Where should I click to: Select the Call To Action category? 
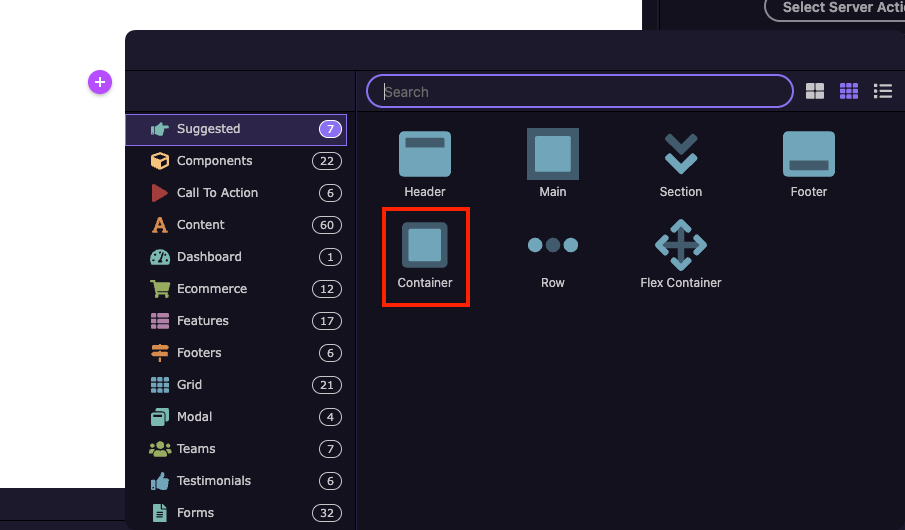(235, 193)
